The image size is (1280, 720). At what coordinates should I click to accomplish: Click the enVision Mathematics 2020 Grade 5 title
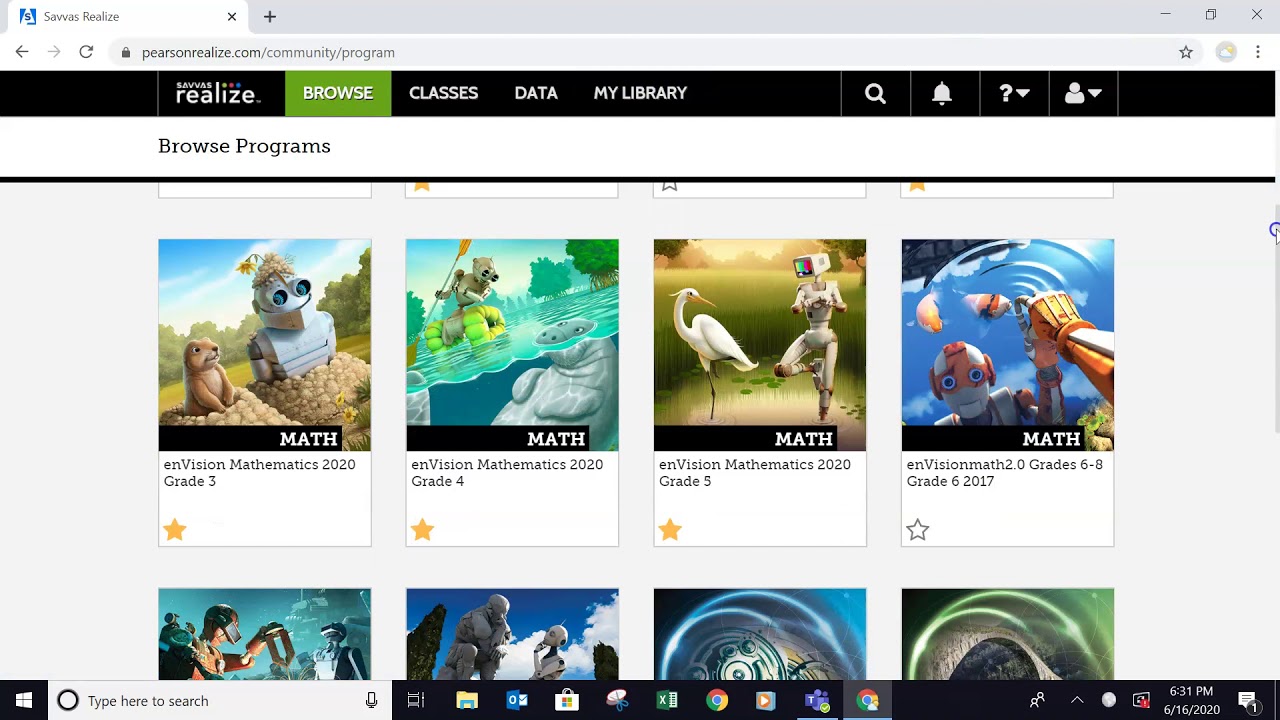(755, 473)
